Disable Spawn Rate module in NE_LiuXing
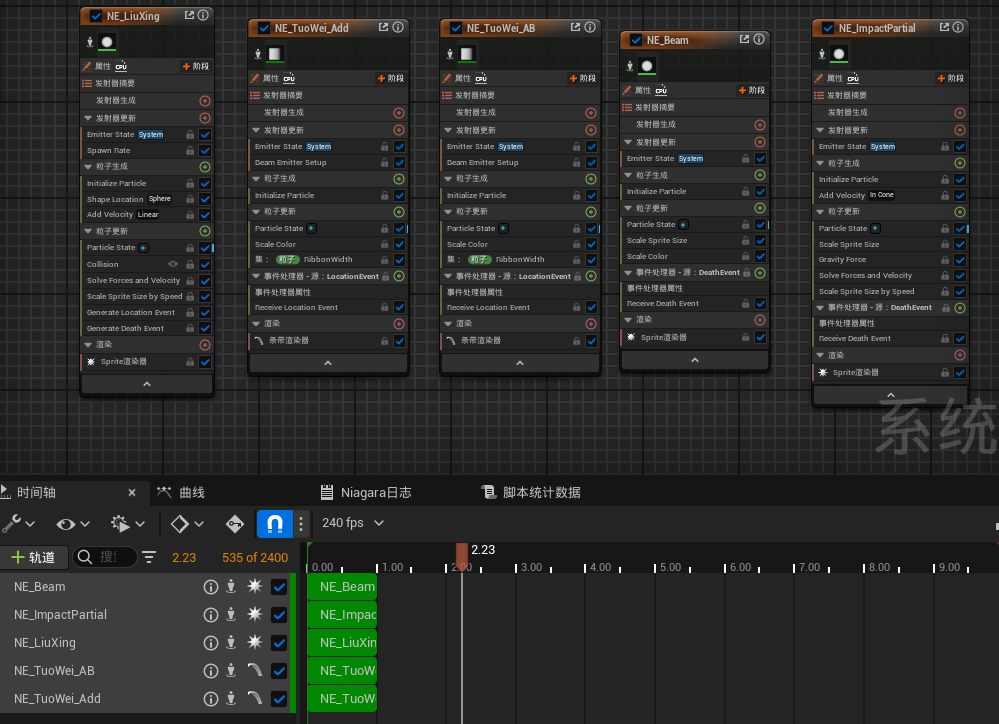The image size is (999, 724). point(205,150)
